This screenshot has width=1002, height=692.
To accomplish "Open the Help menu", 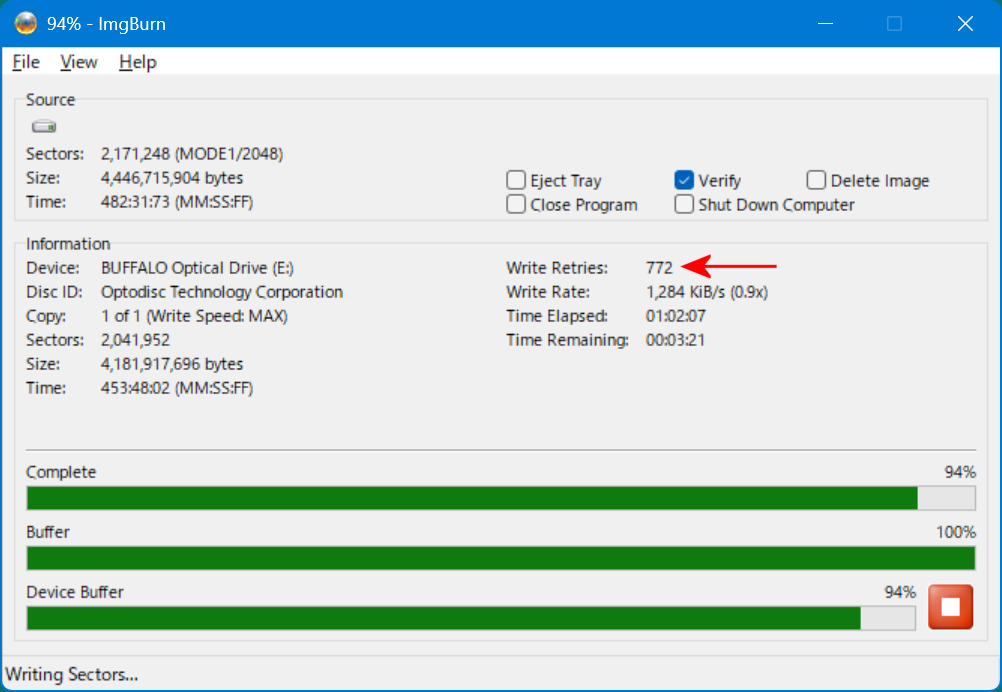I will [137, 62].
